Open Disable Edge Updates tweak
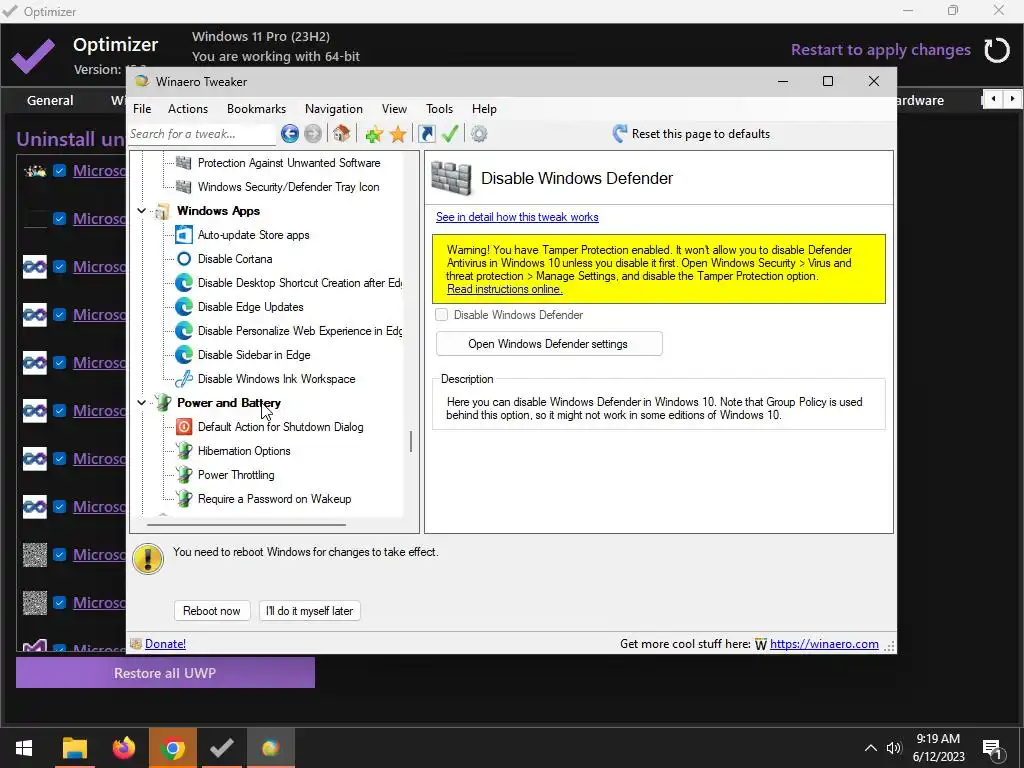Image resolution: width=1024 pixels, height=768 pixels. pyautogui.click(x=251, y=307)
